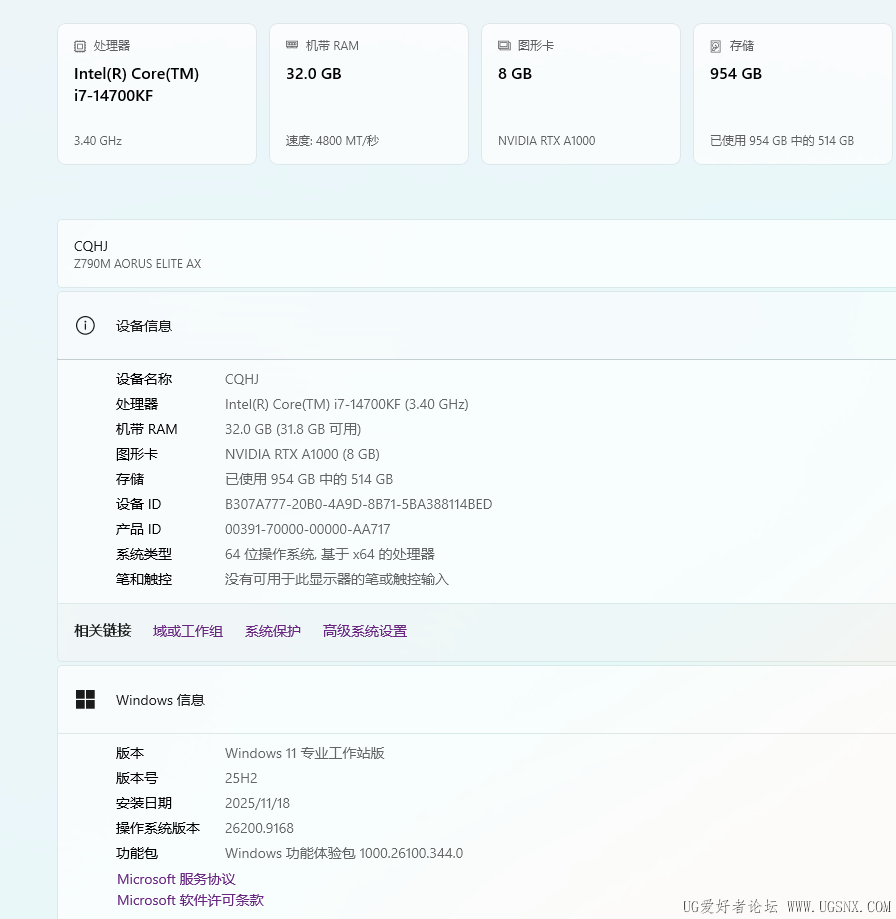This screenshot has width=896, height=919.
Task: Select '64 位操作系统, 基于 x64 的处理器' value
Action: [x=330, y=554]
